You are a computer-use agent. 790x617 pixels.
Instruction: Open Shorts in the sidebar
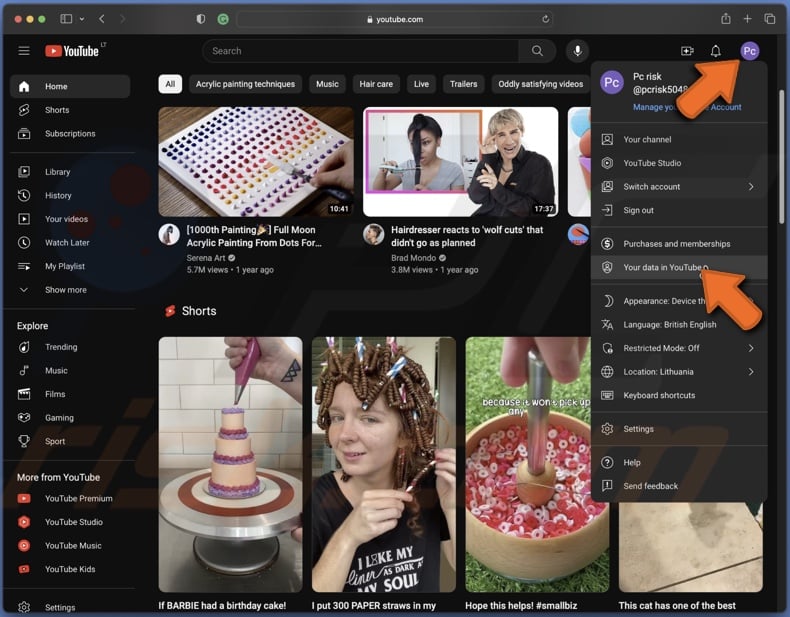70,110
